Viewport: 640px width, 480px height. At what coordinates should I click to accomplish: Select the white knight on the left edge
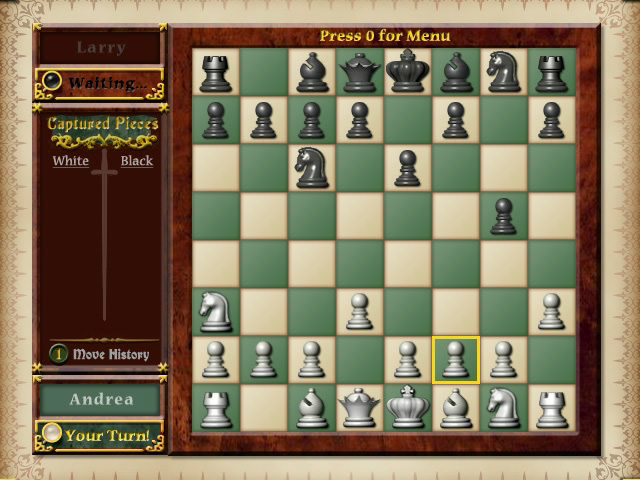[215, 312]
